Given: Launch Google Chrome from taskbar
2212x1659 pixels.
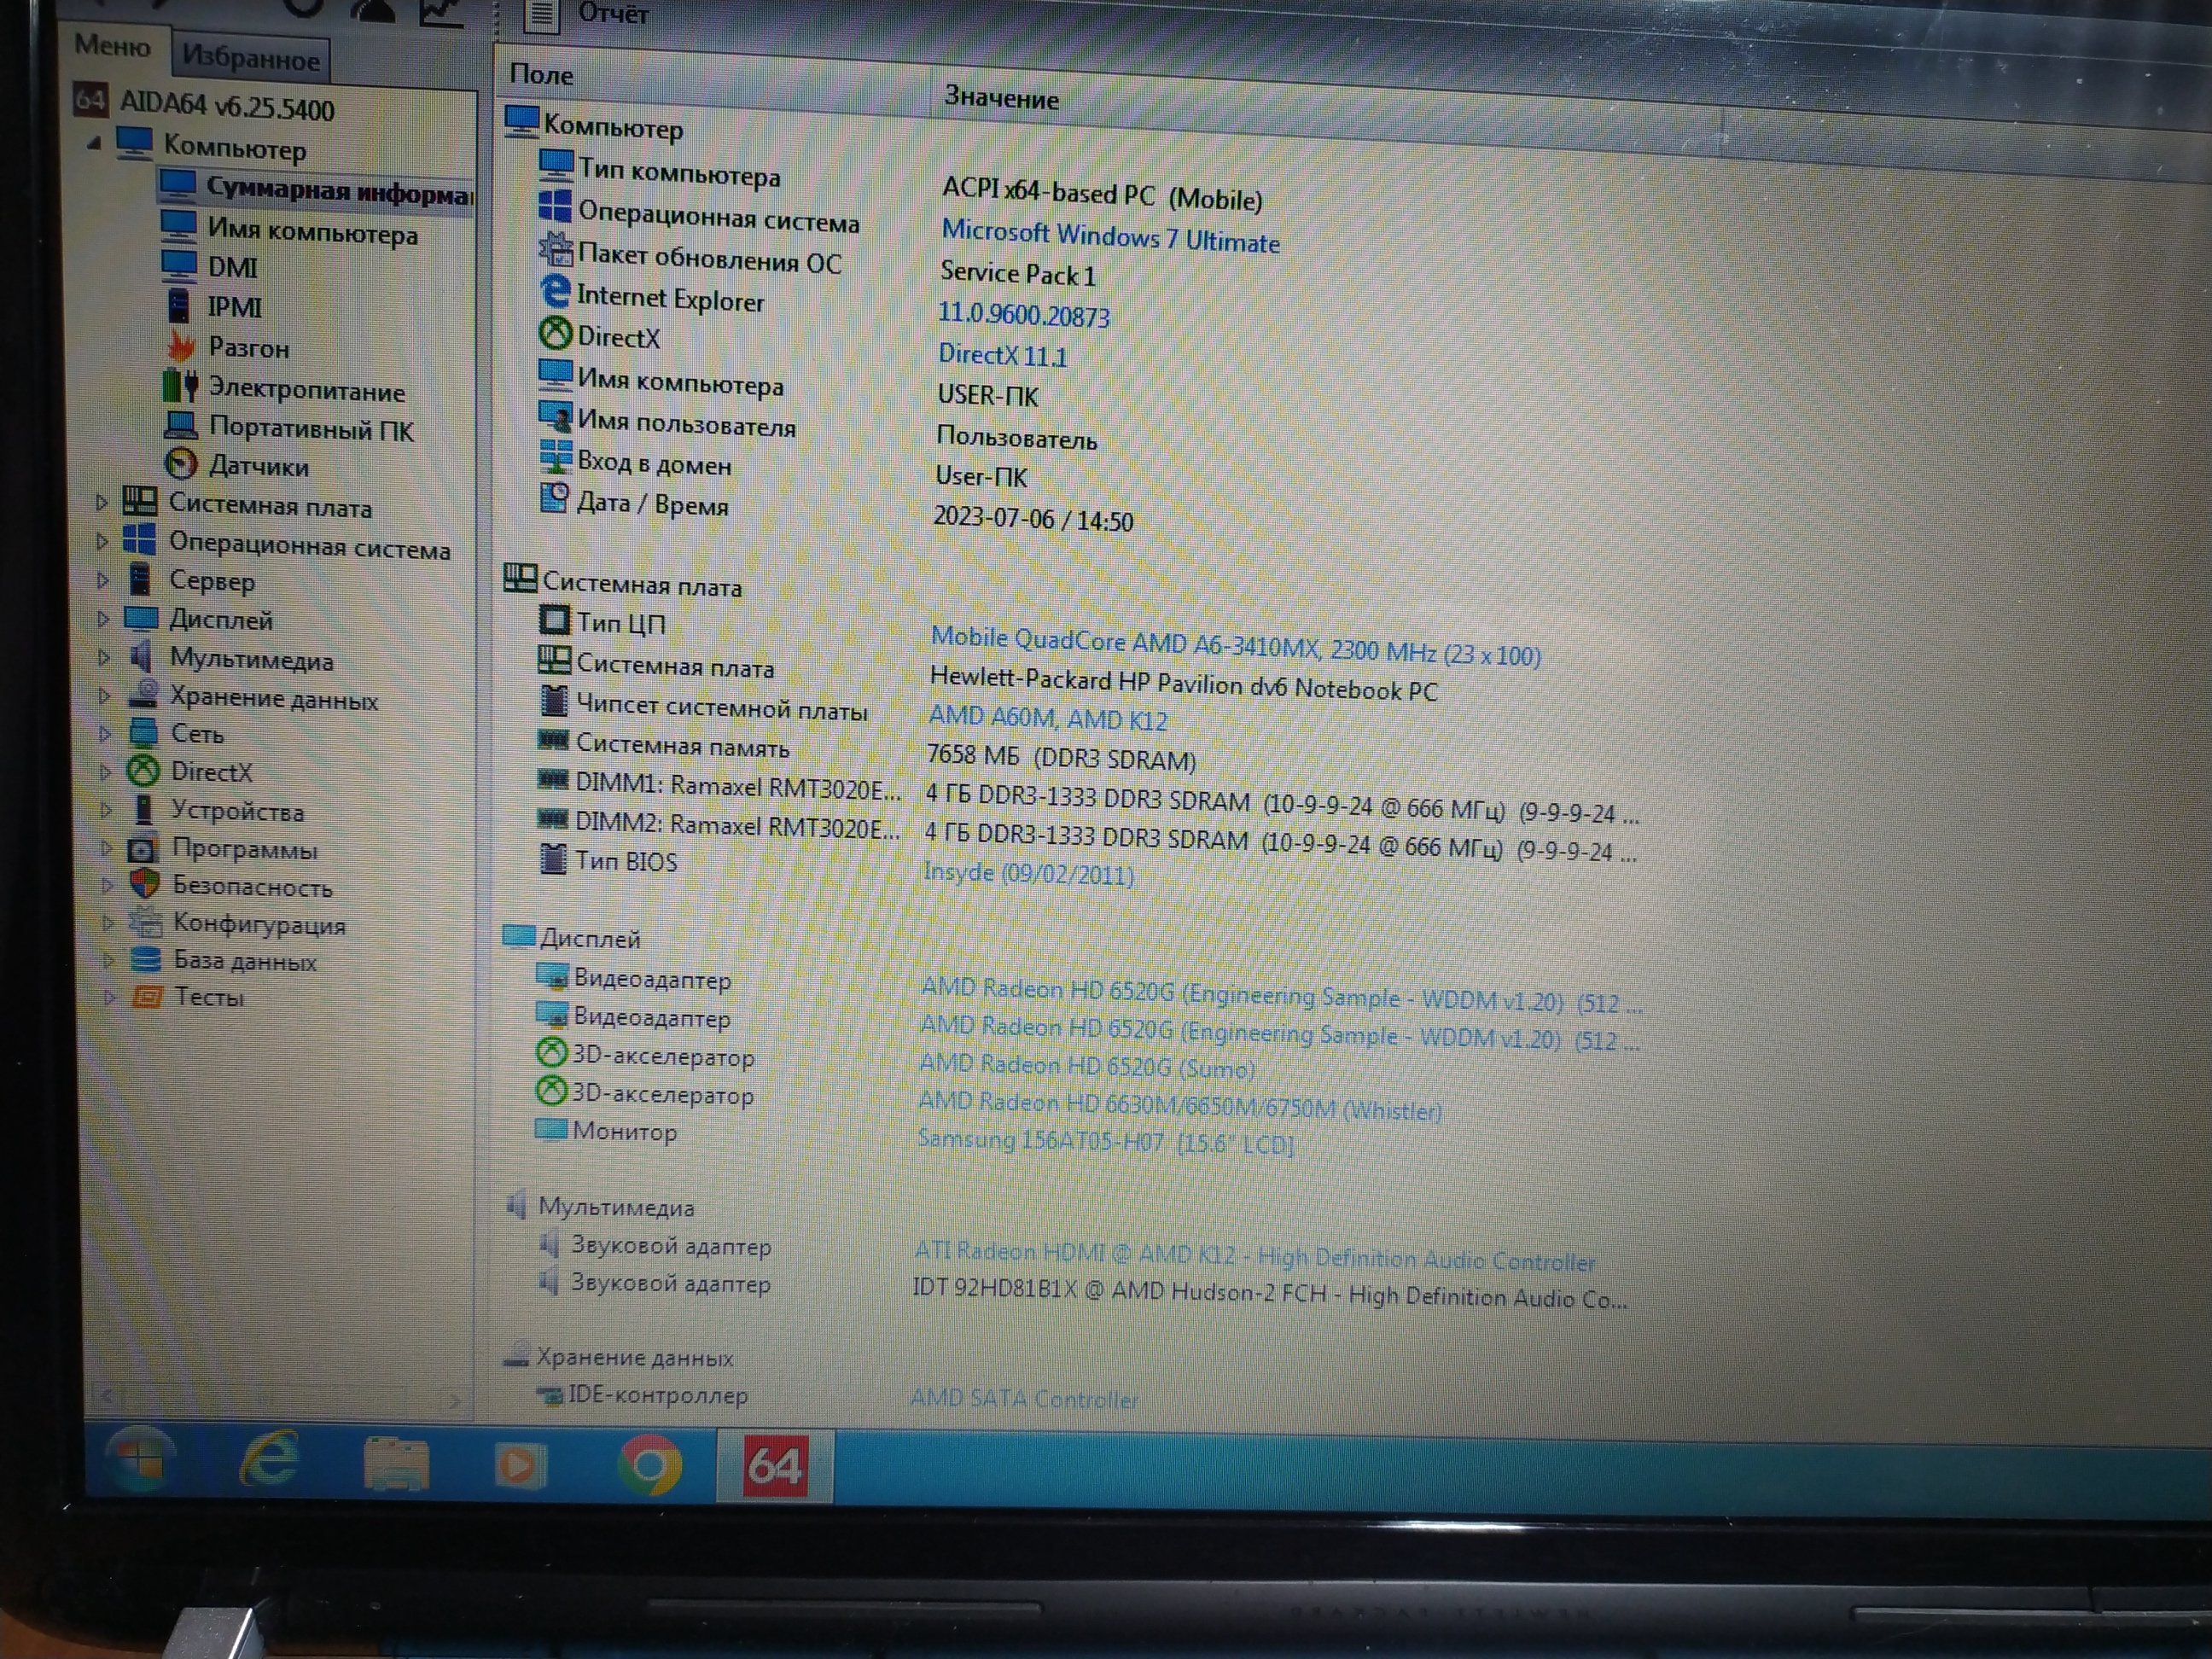Looking at the screenshot, I should tap(649, 1467).
